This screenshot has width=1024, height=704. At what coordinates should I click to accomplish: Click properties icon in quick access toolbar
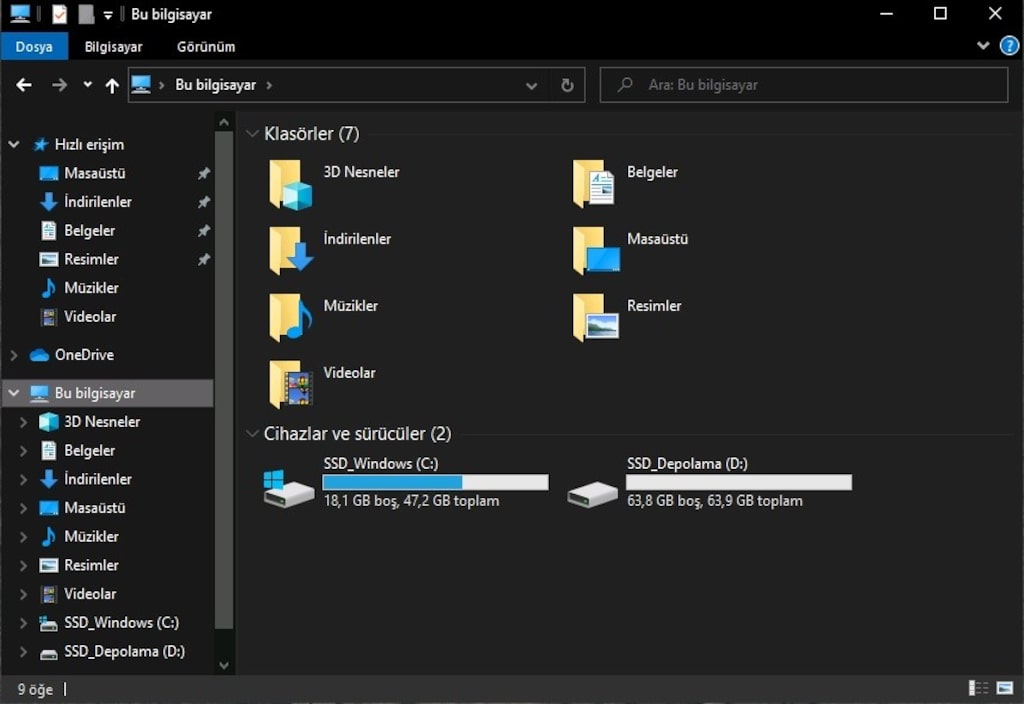[59, 14]
